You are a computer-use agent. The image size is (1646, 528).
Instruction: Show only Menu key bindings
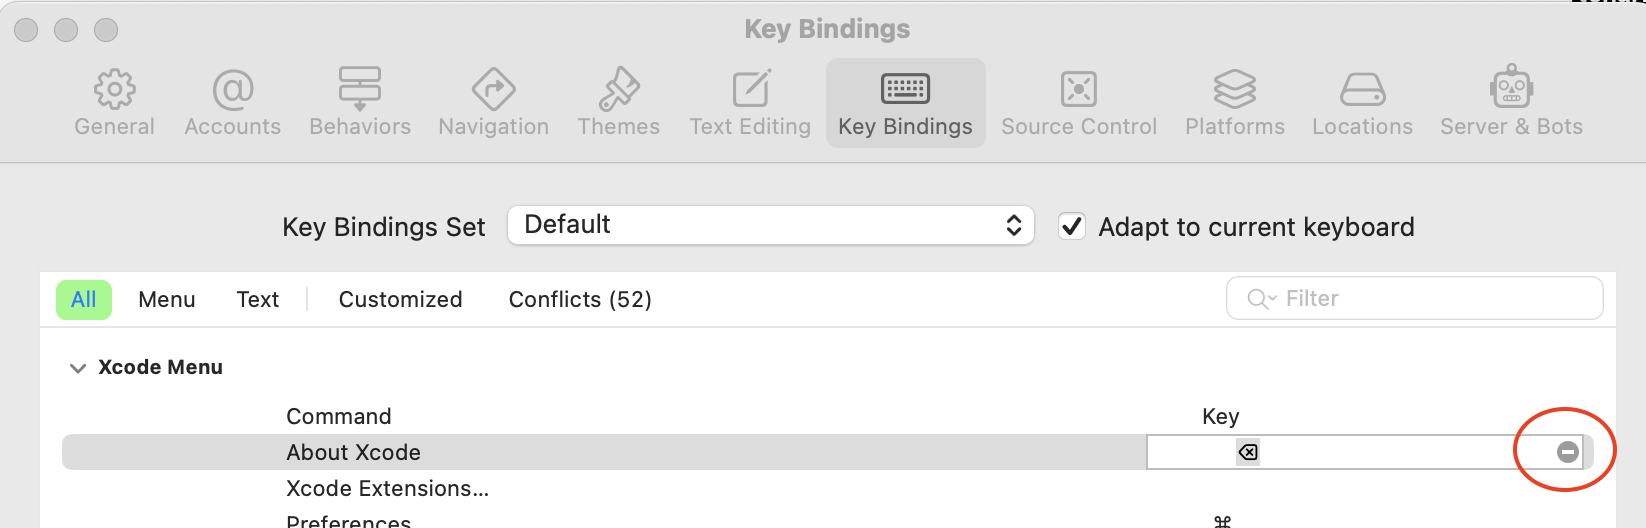(x=167, y=300)
